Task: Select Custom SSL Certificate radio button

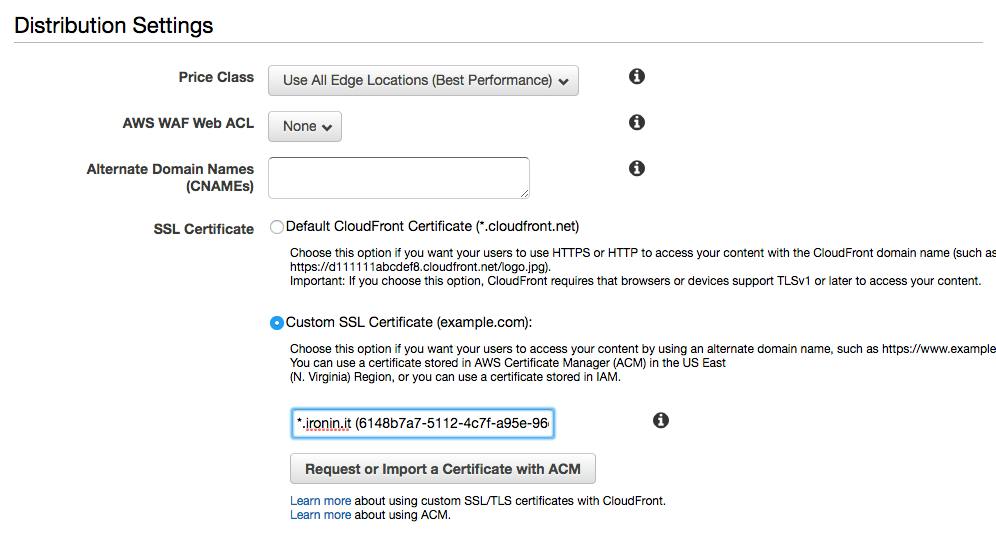Action: [x=276, y=323]
